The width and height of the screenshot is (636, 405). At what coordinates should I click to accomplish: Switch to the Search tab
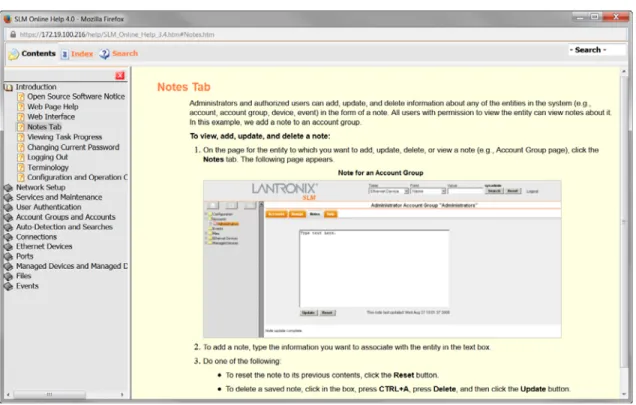125,53
